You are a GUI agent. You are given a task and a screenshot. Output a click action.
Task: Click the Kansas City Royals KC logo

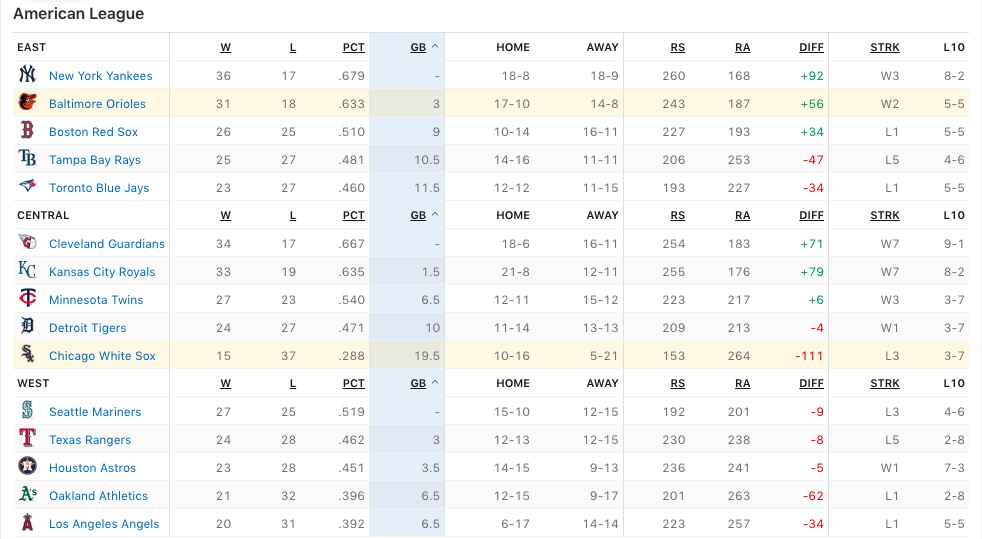[x=27, y=271]
